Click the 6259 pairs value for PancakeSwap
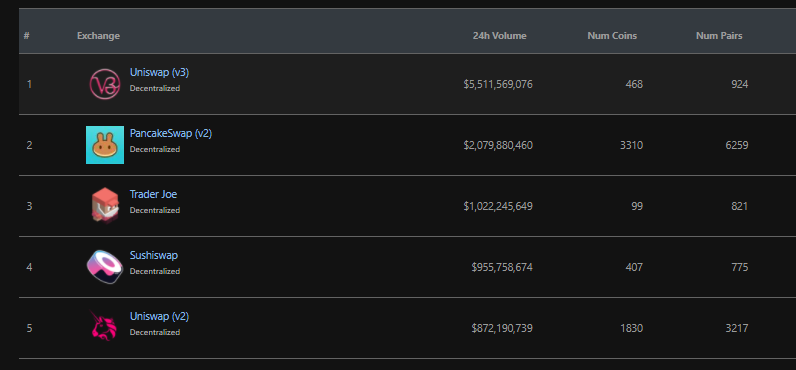 click(x=737, y=146)
